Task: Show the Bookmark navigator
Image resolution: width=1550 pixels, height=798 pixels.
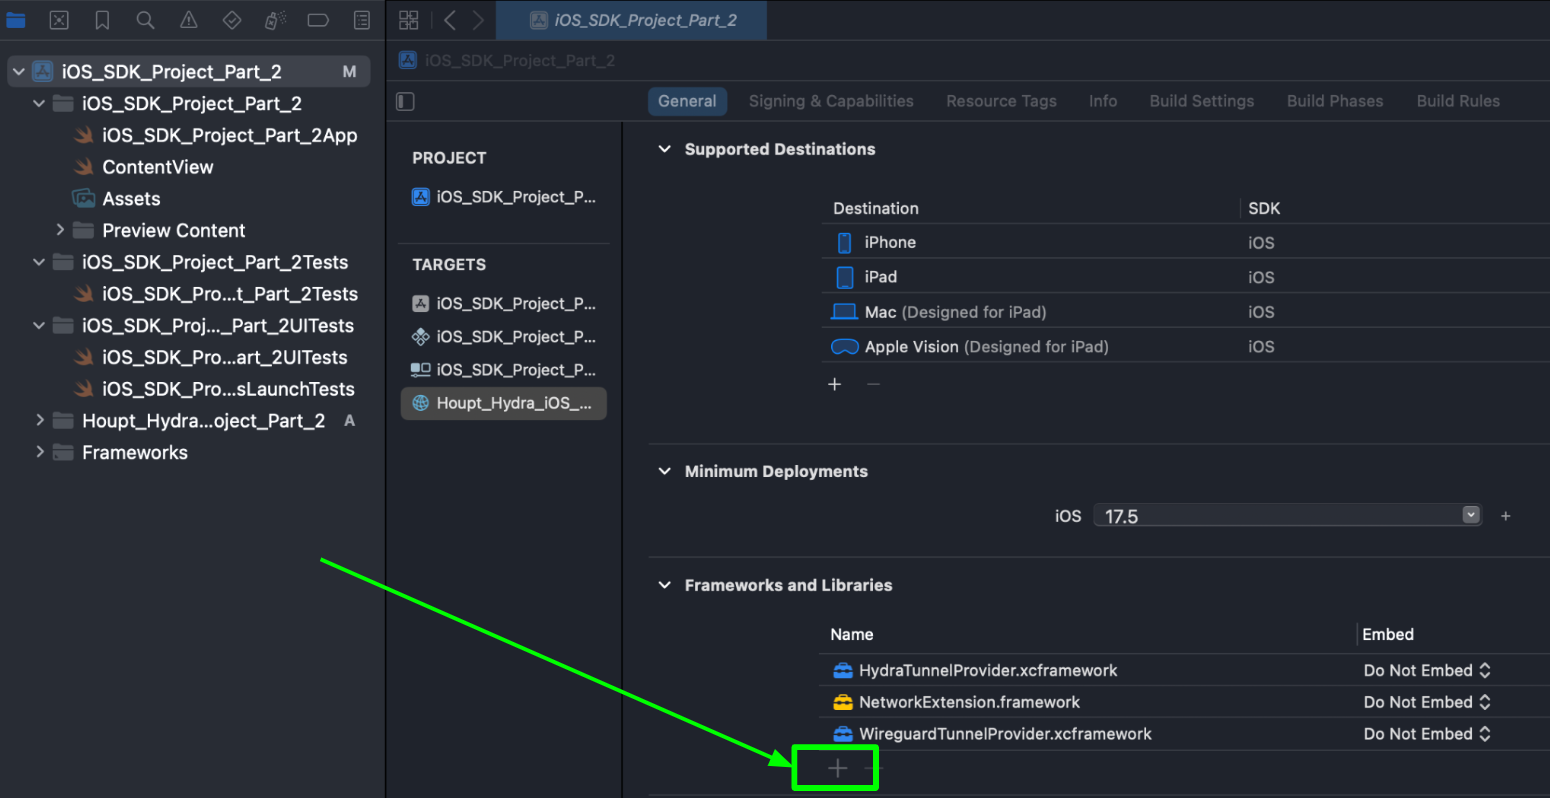Action: [102, 20]
